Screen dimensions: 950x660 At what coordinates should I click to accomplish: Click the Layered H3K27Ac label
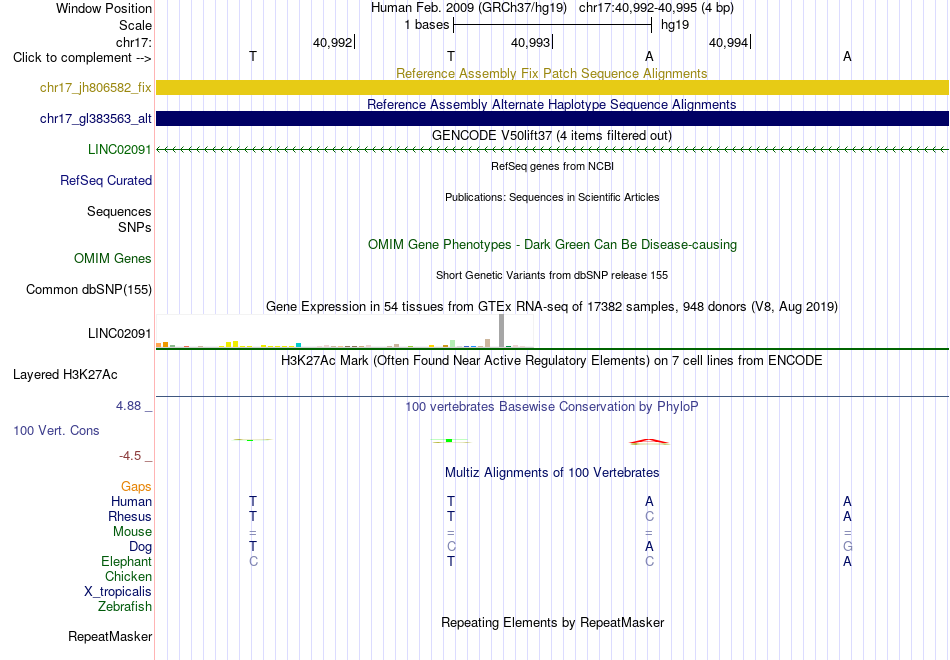click(x=65, y=375)
